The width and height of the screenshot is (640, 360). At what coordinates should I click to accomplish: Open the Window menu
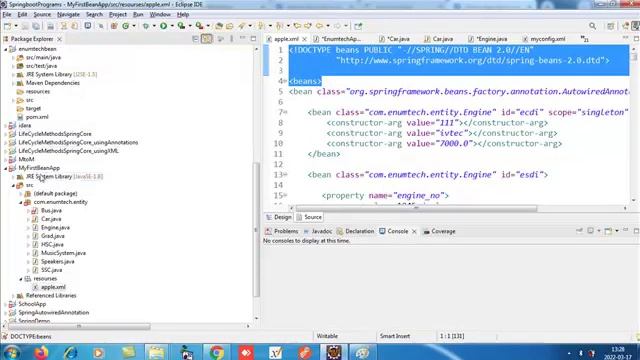[x=160, y=14]
